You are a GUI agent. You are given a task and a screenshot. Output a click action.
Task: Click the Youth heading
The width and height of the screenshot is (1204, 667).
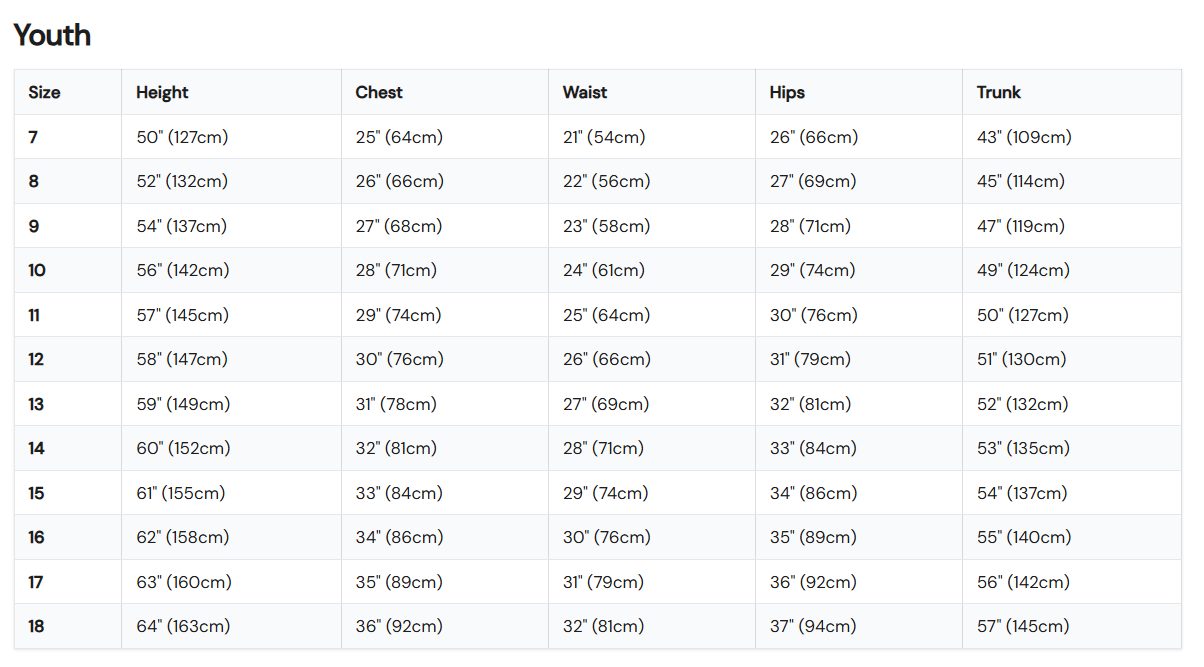click(52, 35)
